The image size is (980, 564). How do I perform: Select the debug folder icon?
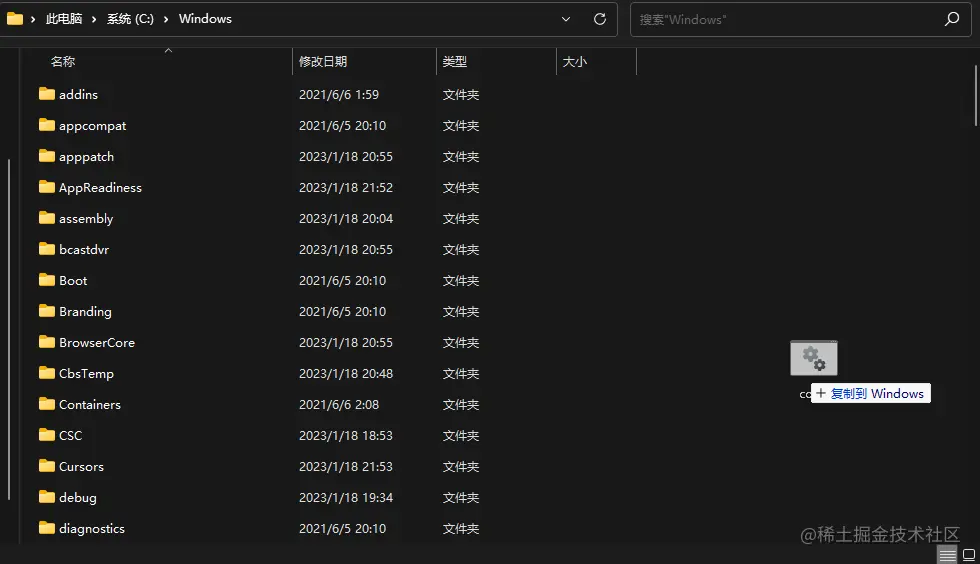pyautogui.click(x=47, y=496)
